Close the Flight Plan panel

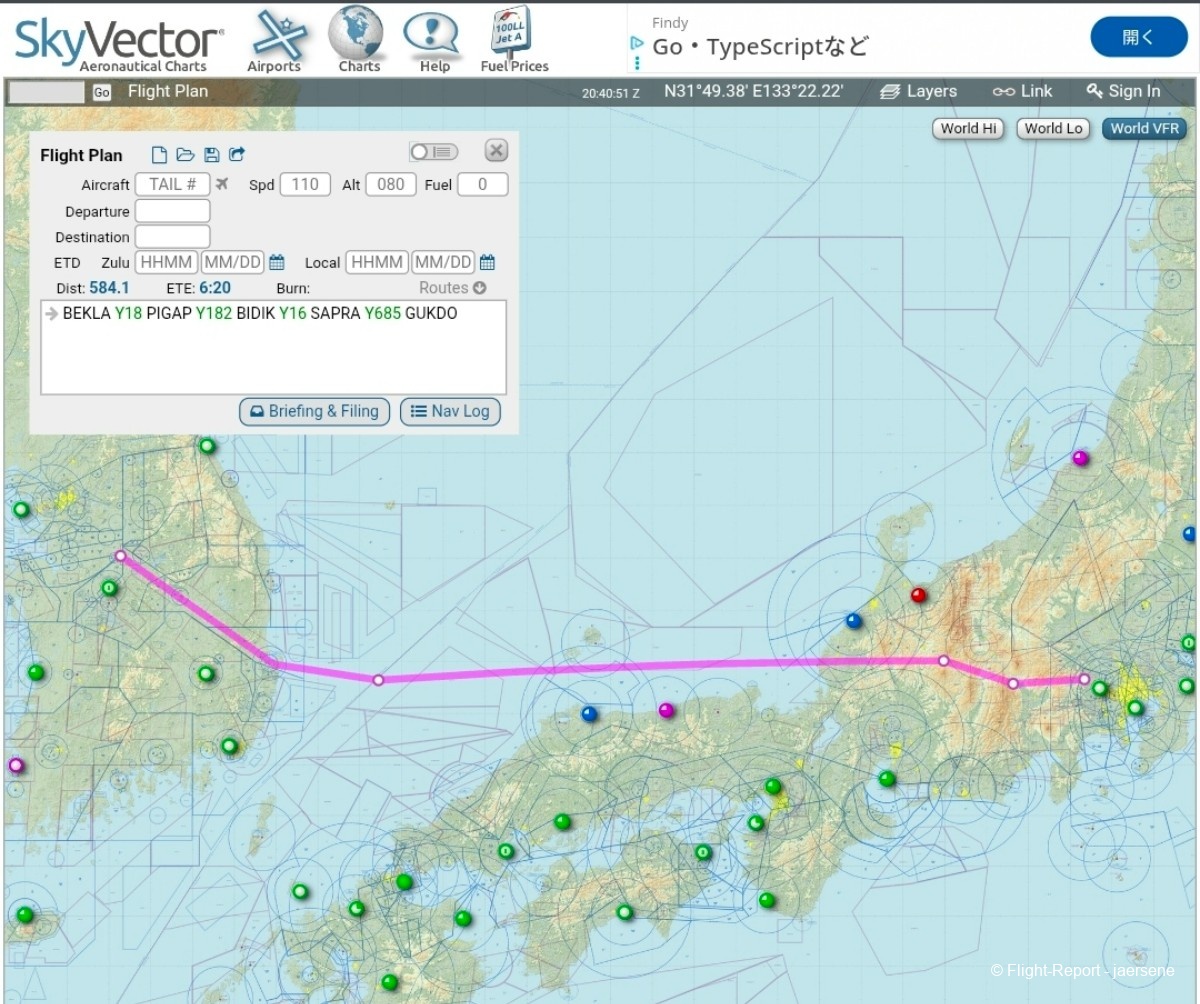(496, 151)
